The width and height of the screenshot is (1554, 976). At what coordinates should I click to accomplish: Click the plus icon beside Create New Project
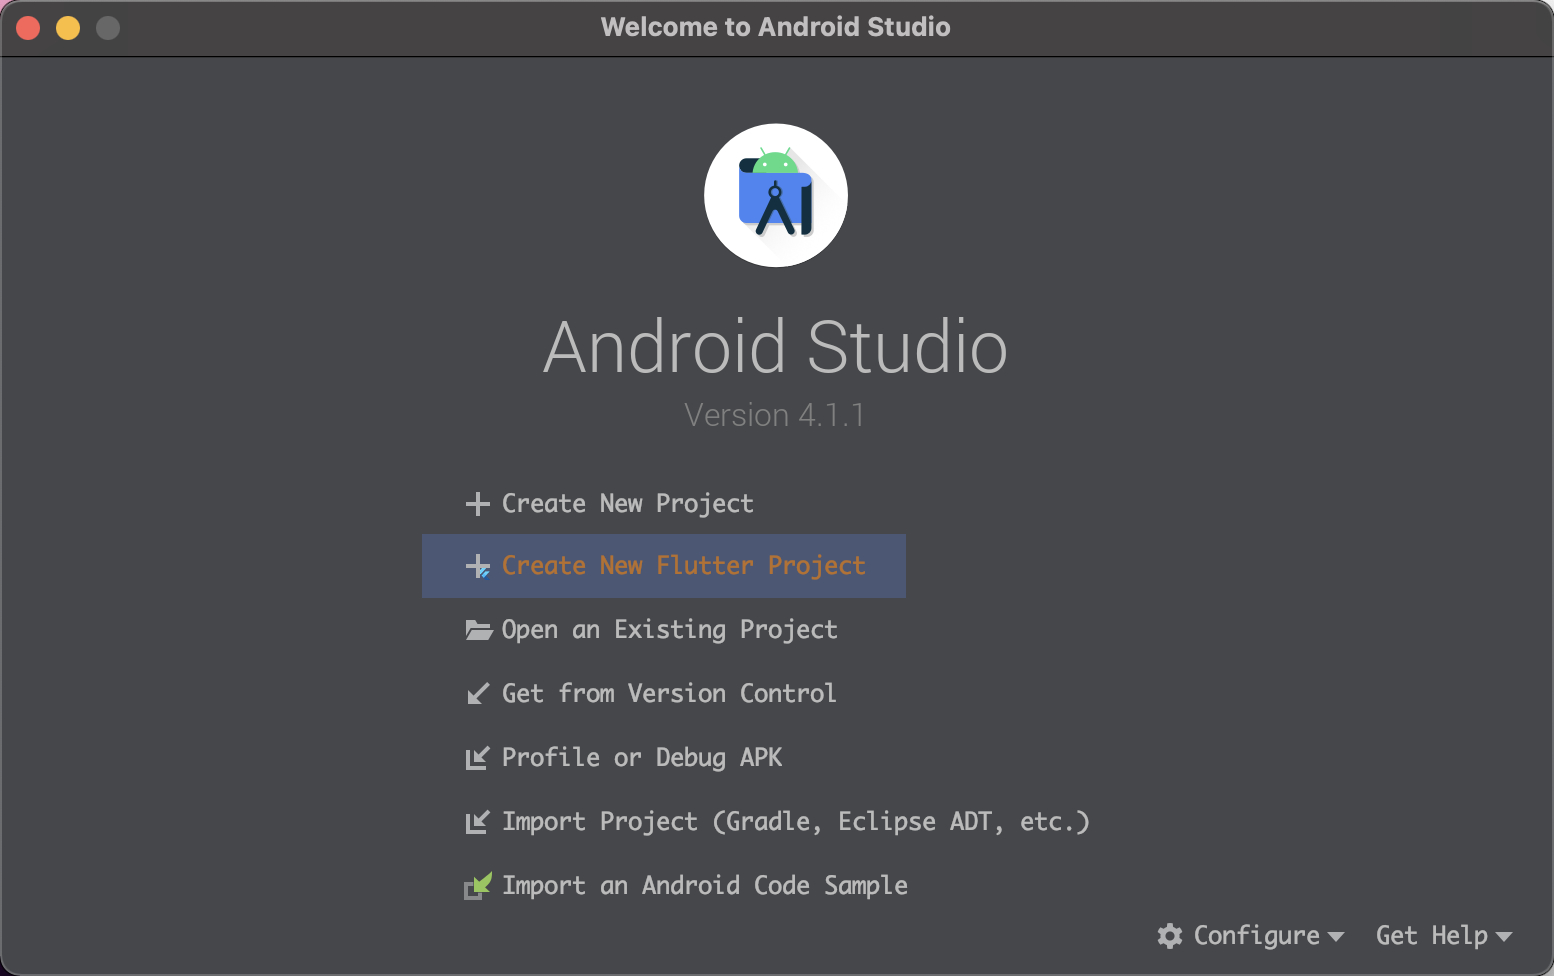pos(478,503)
